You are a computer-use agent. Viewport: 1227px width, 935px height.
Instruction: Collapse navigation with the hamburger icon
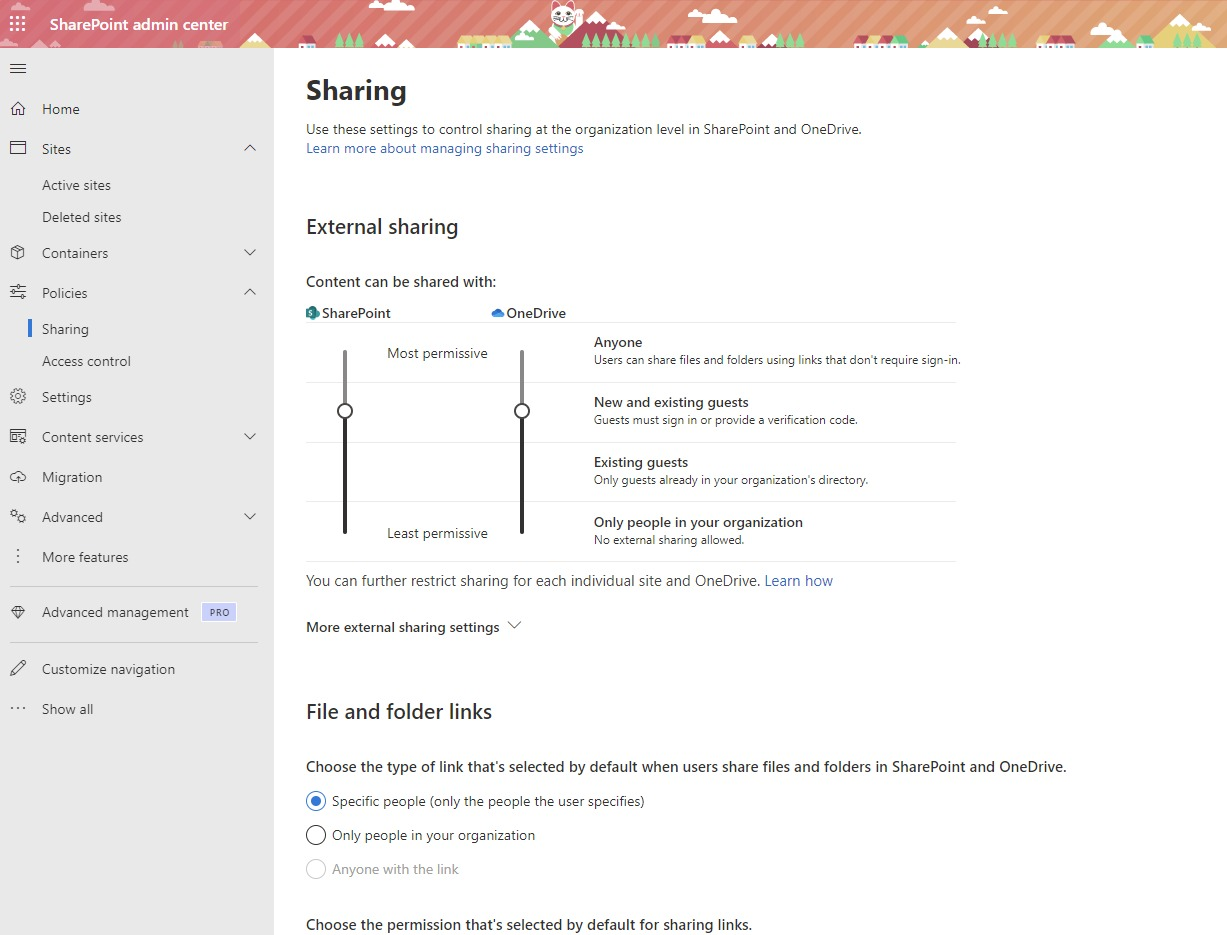coord(18,68)
